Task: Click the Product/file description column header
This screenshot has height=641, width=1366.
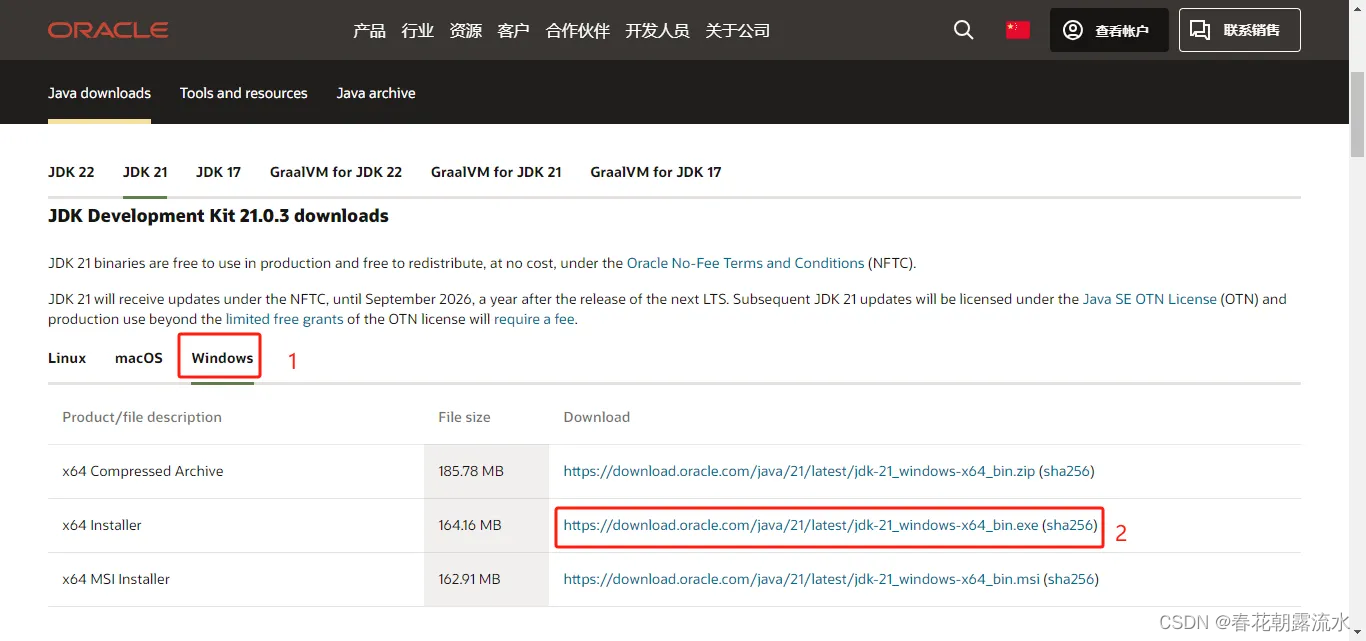Action: pyautogui.click(x=142, y=417)
